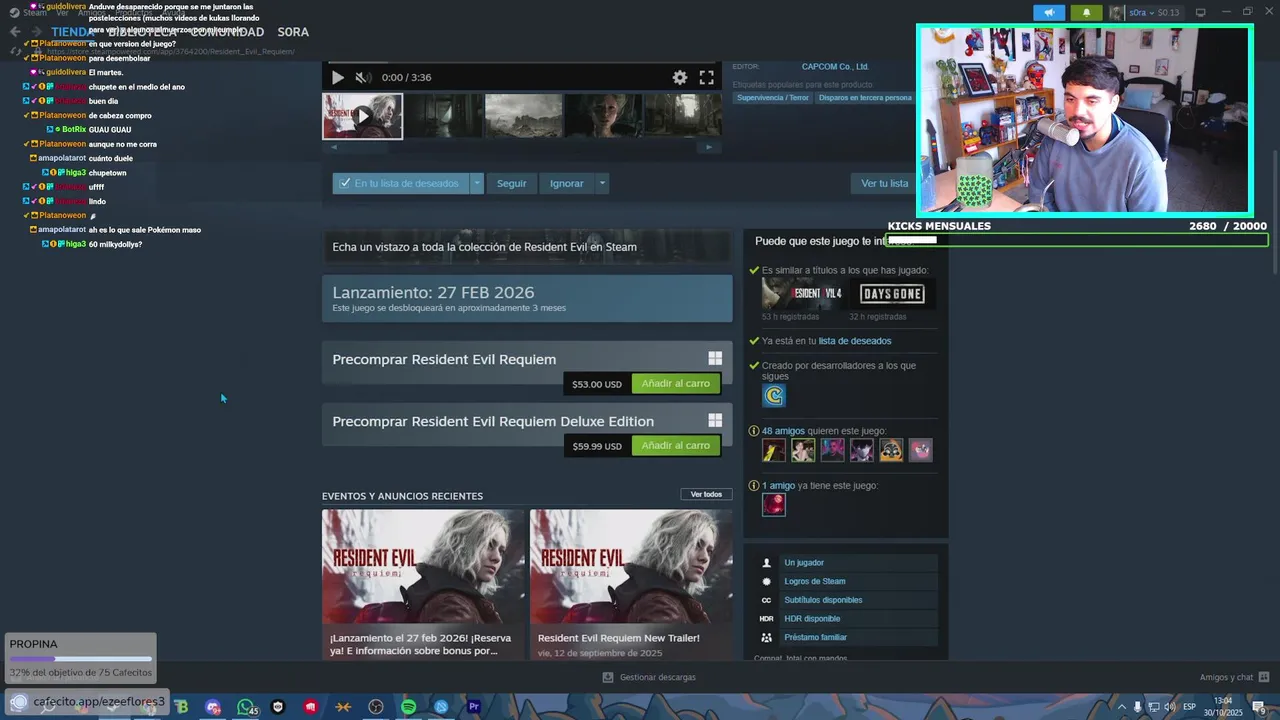The width and height of the screenshot is (1280, 720).
Task: Open Windows notification center icon
Action: pos(1259,707)
